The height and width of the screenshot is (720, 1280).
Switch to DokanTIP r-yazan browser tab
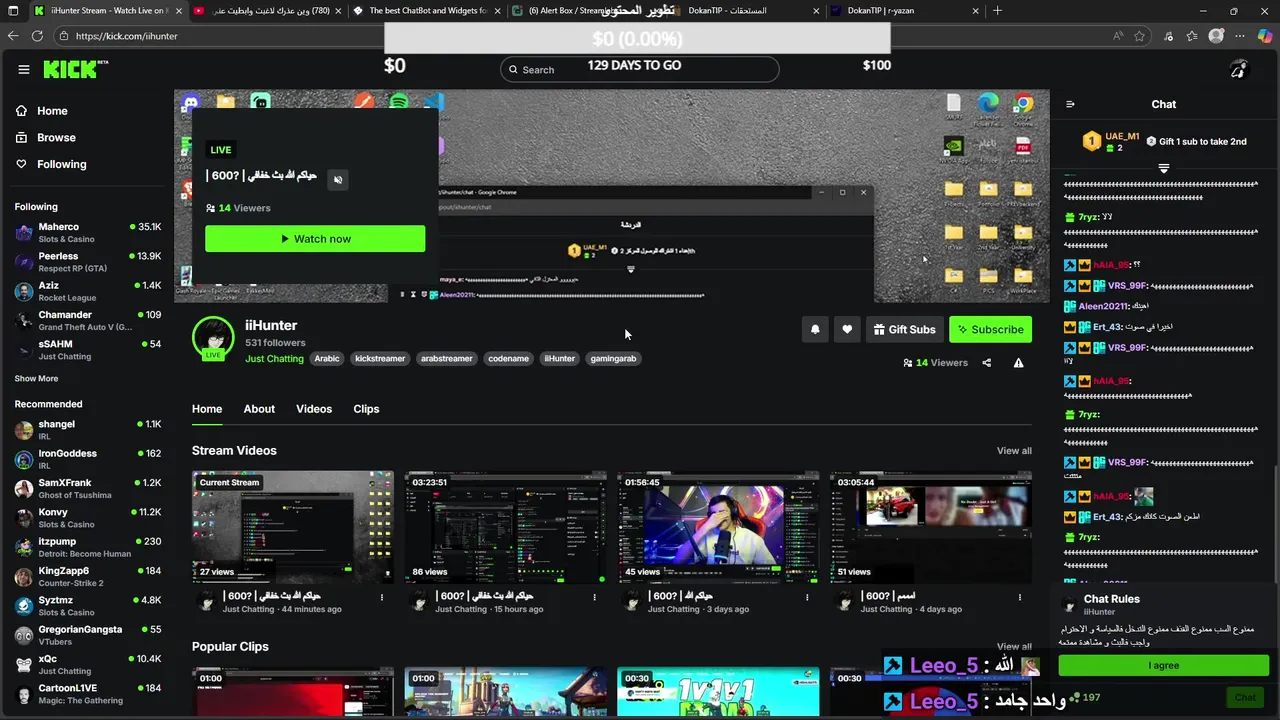[905, 11]
